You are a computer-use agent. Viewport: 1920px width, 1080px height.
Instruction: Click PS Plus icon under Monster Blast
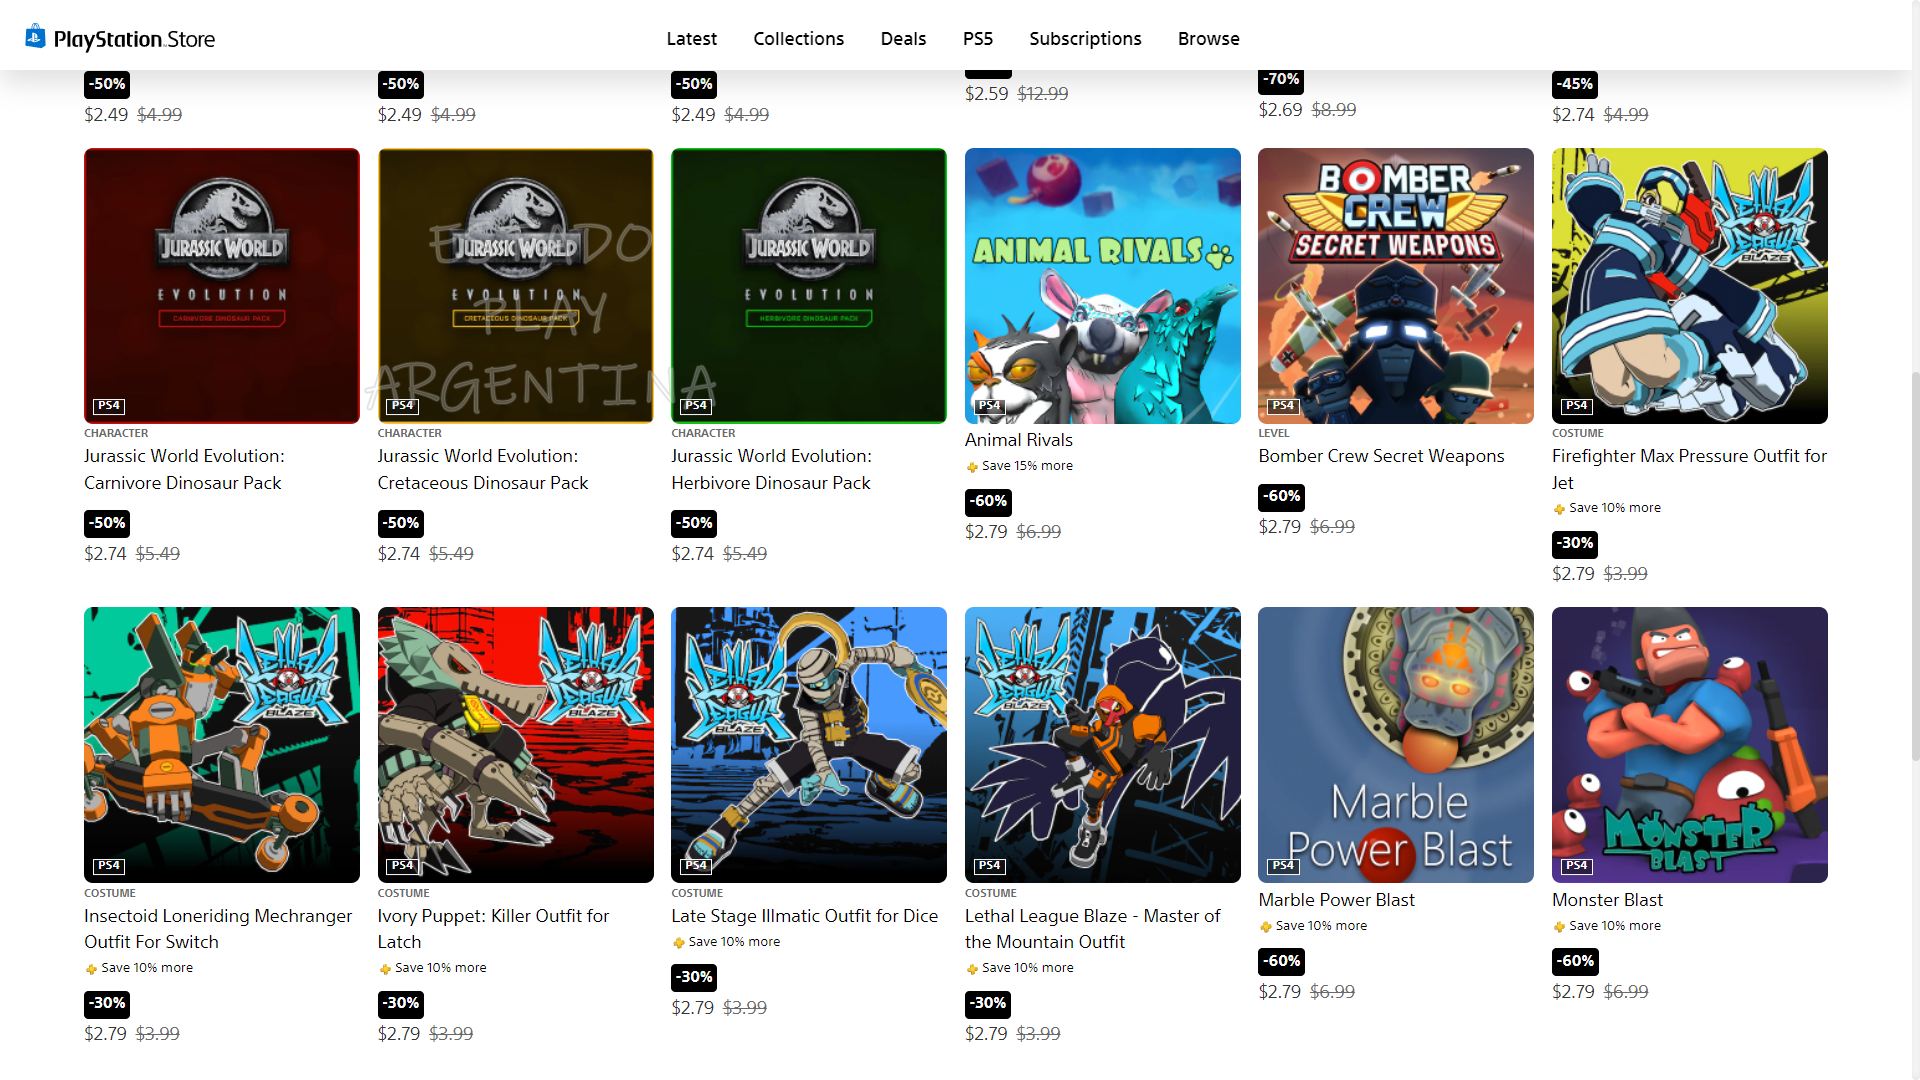1559,927
